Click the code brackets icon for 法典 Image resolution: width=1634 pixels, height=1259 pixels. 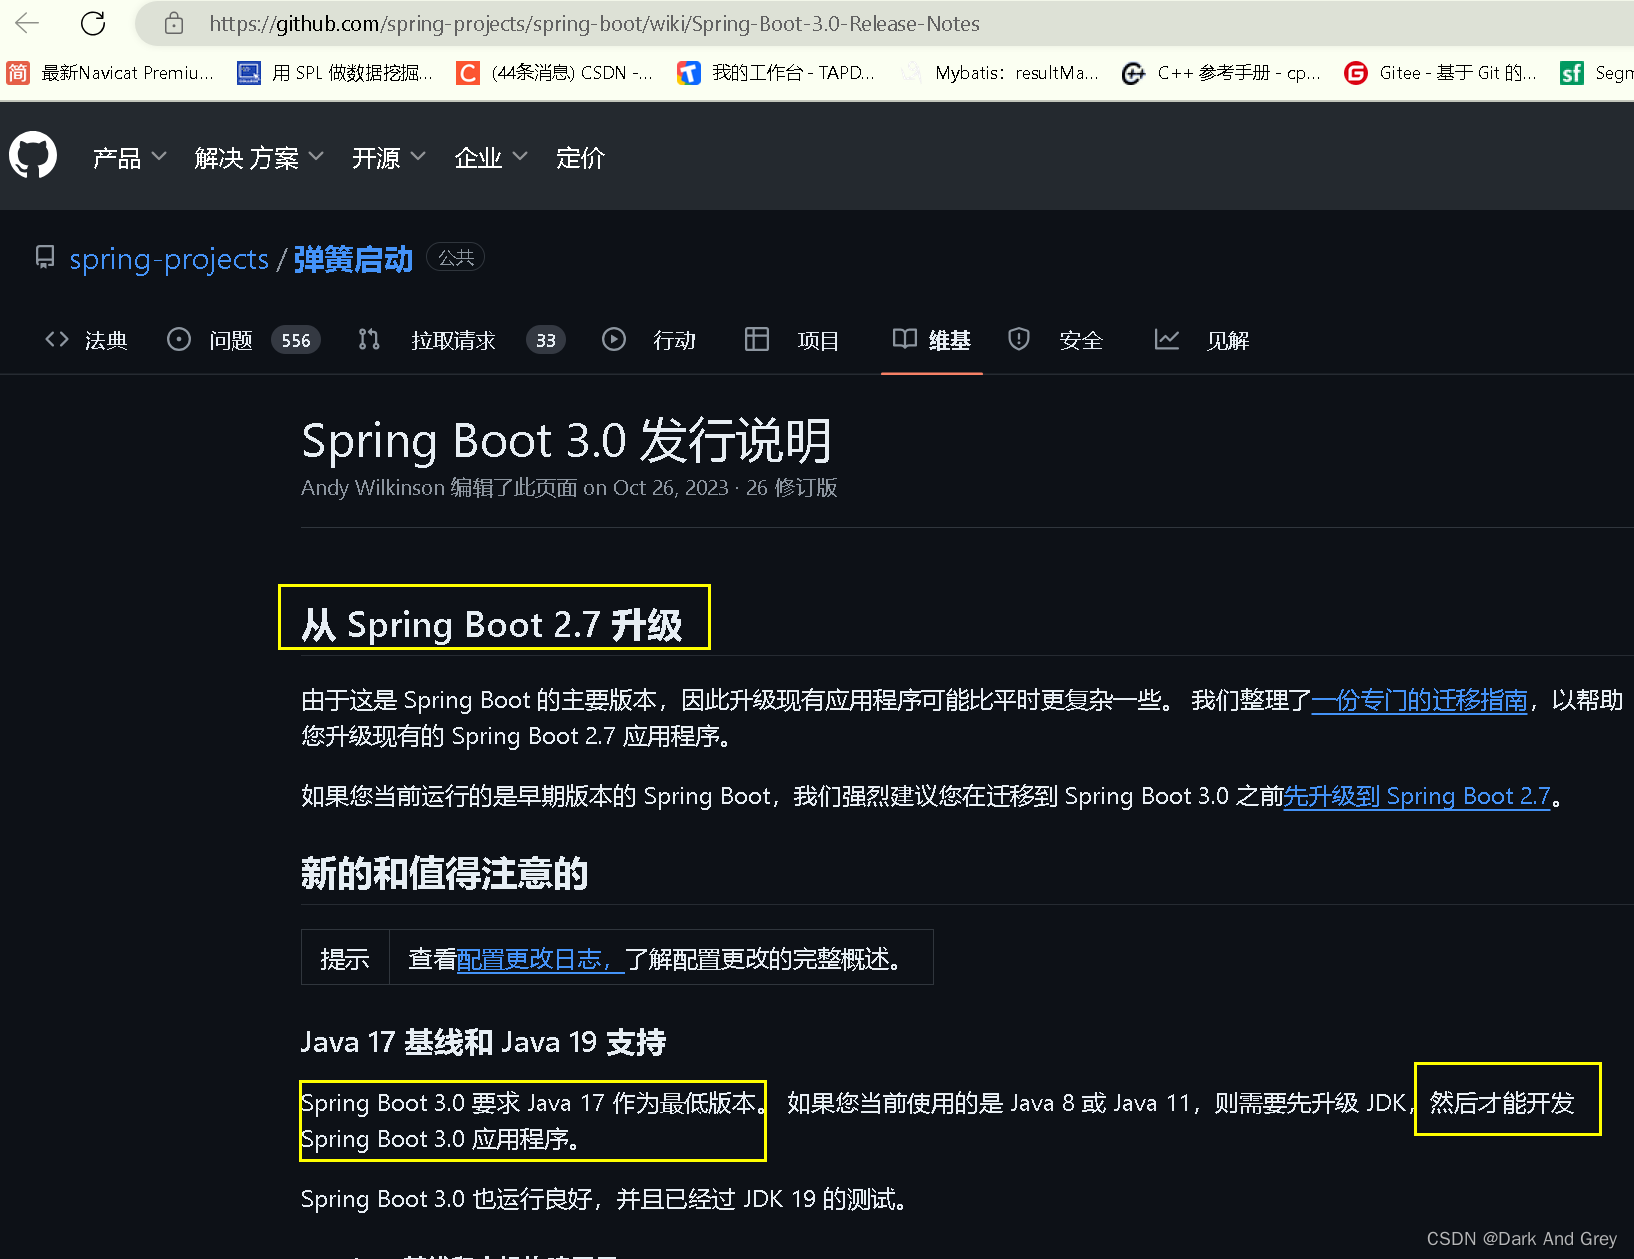tap(57, 339)
